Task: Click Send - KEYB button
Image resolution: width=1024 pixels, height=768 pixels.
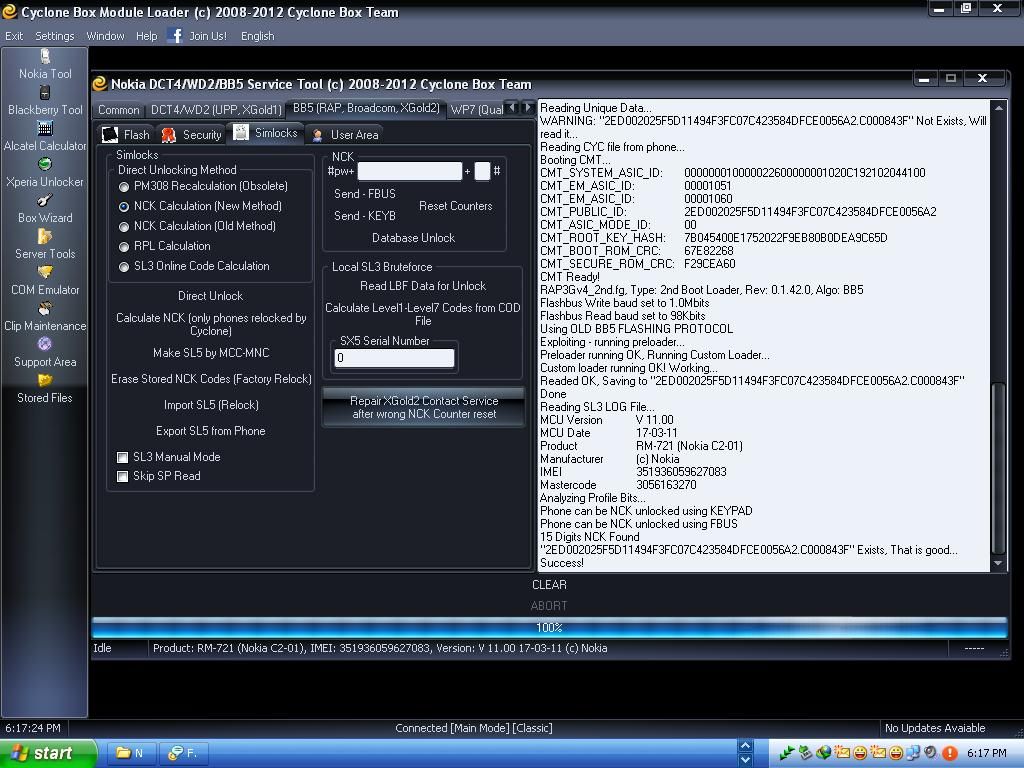Action: click(x=364, y=216)
